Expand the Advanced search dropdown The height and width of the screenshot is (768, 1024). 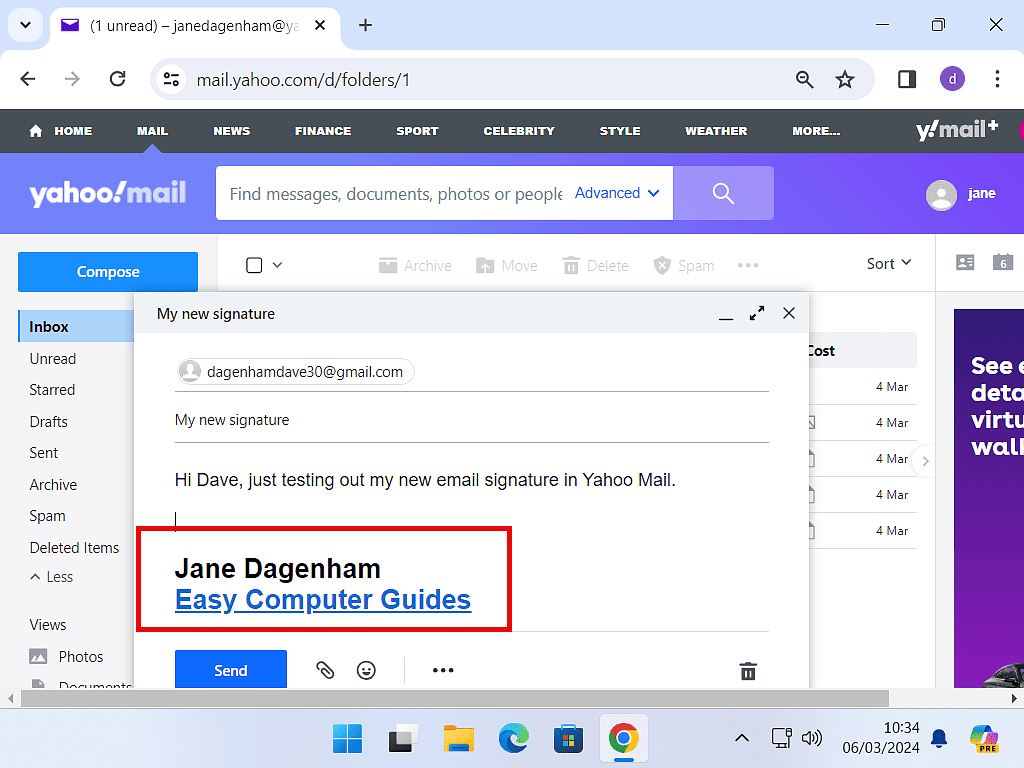pyautogui.click(x=617, y=193)
